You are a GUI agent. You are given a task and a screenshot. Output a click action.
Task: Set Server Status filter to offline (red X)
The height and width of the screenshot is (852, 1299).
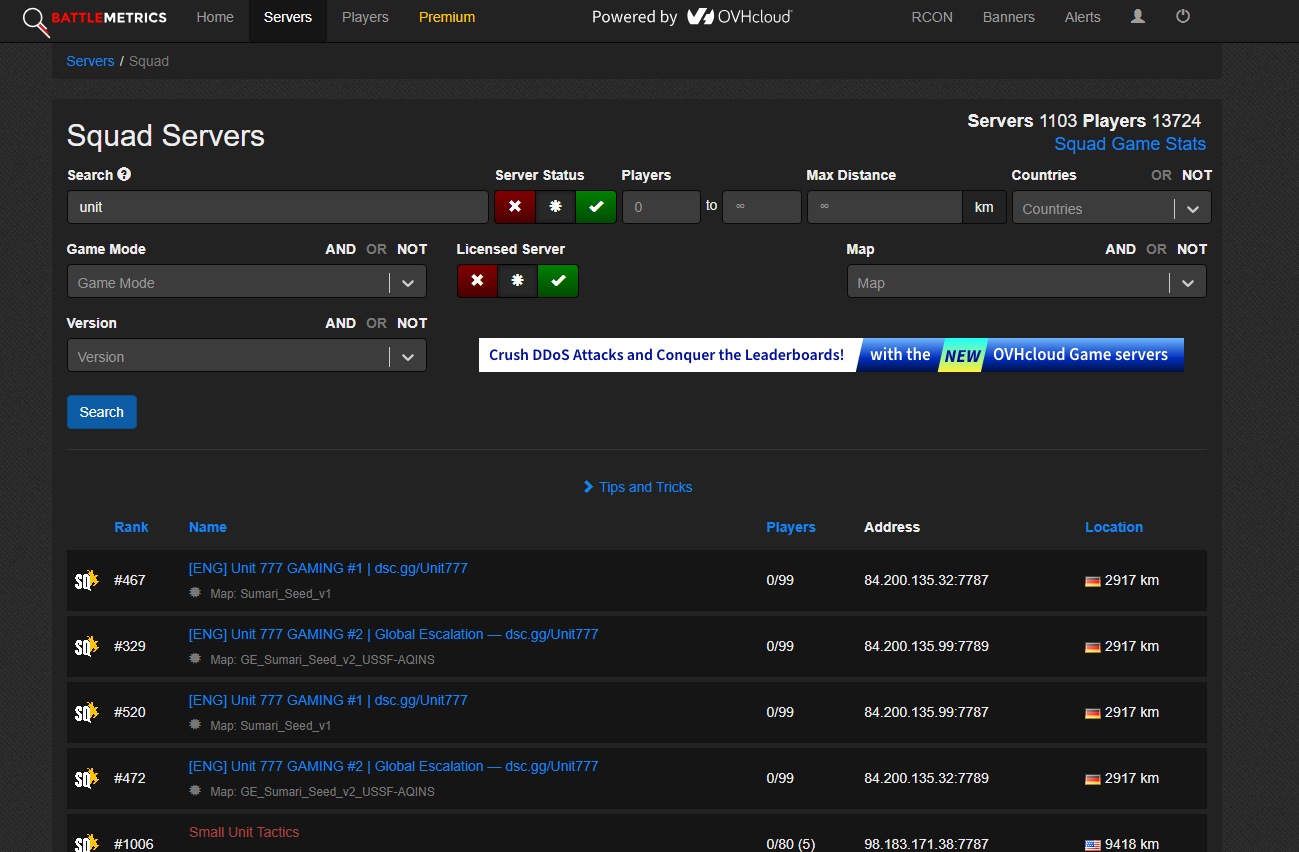tap(515, 207)
